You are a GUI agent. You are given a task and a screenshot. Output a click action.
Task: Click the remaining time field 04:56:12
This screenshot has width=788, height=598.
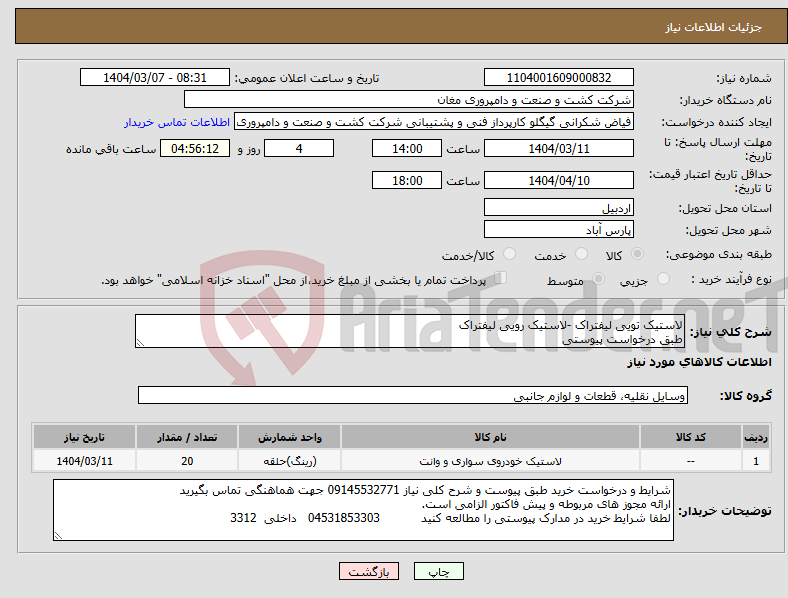[x=195, y=149]
